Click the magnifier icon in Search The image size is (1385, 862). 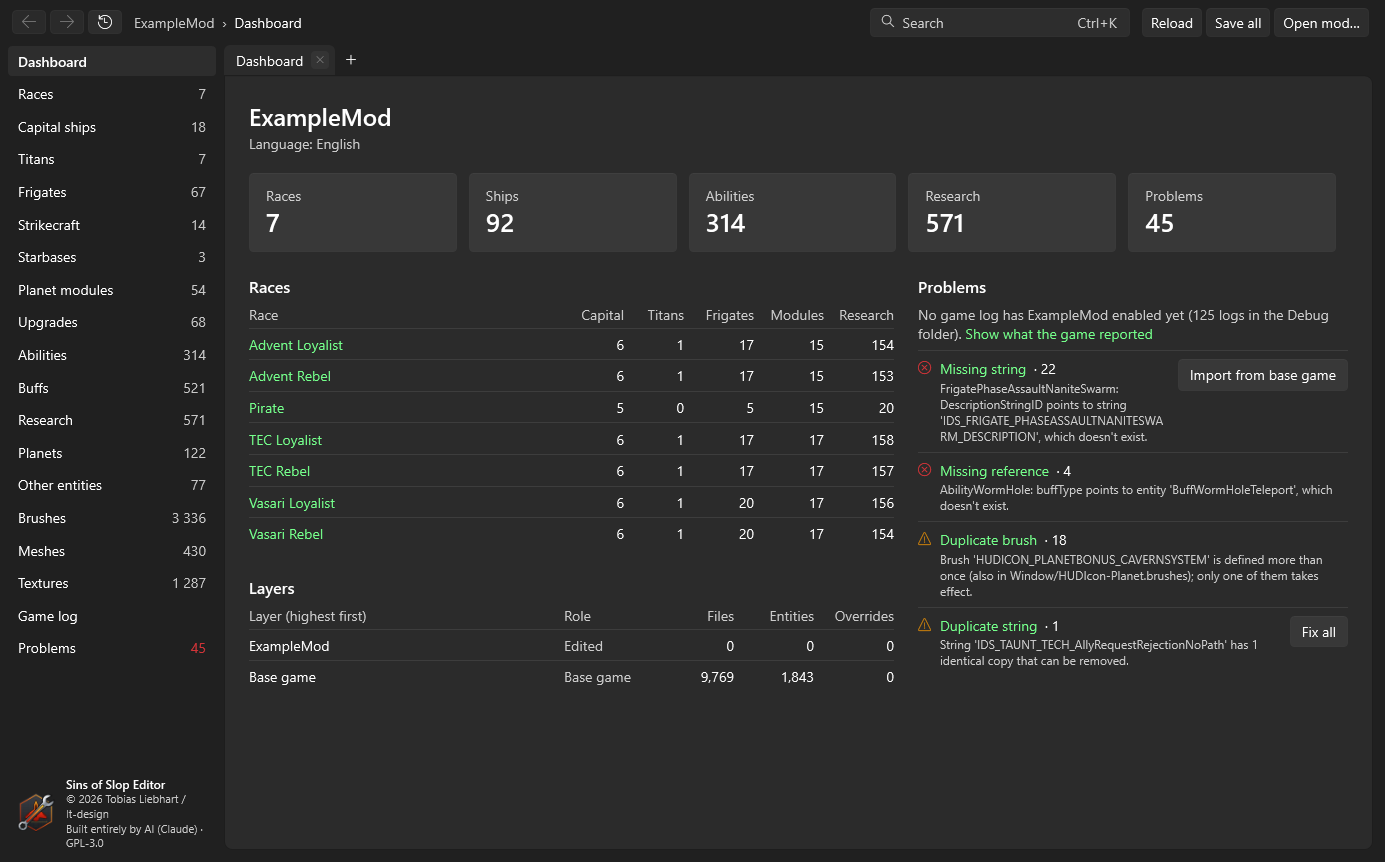(887, 23)
